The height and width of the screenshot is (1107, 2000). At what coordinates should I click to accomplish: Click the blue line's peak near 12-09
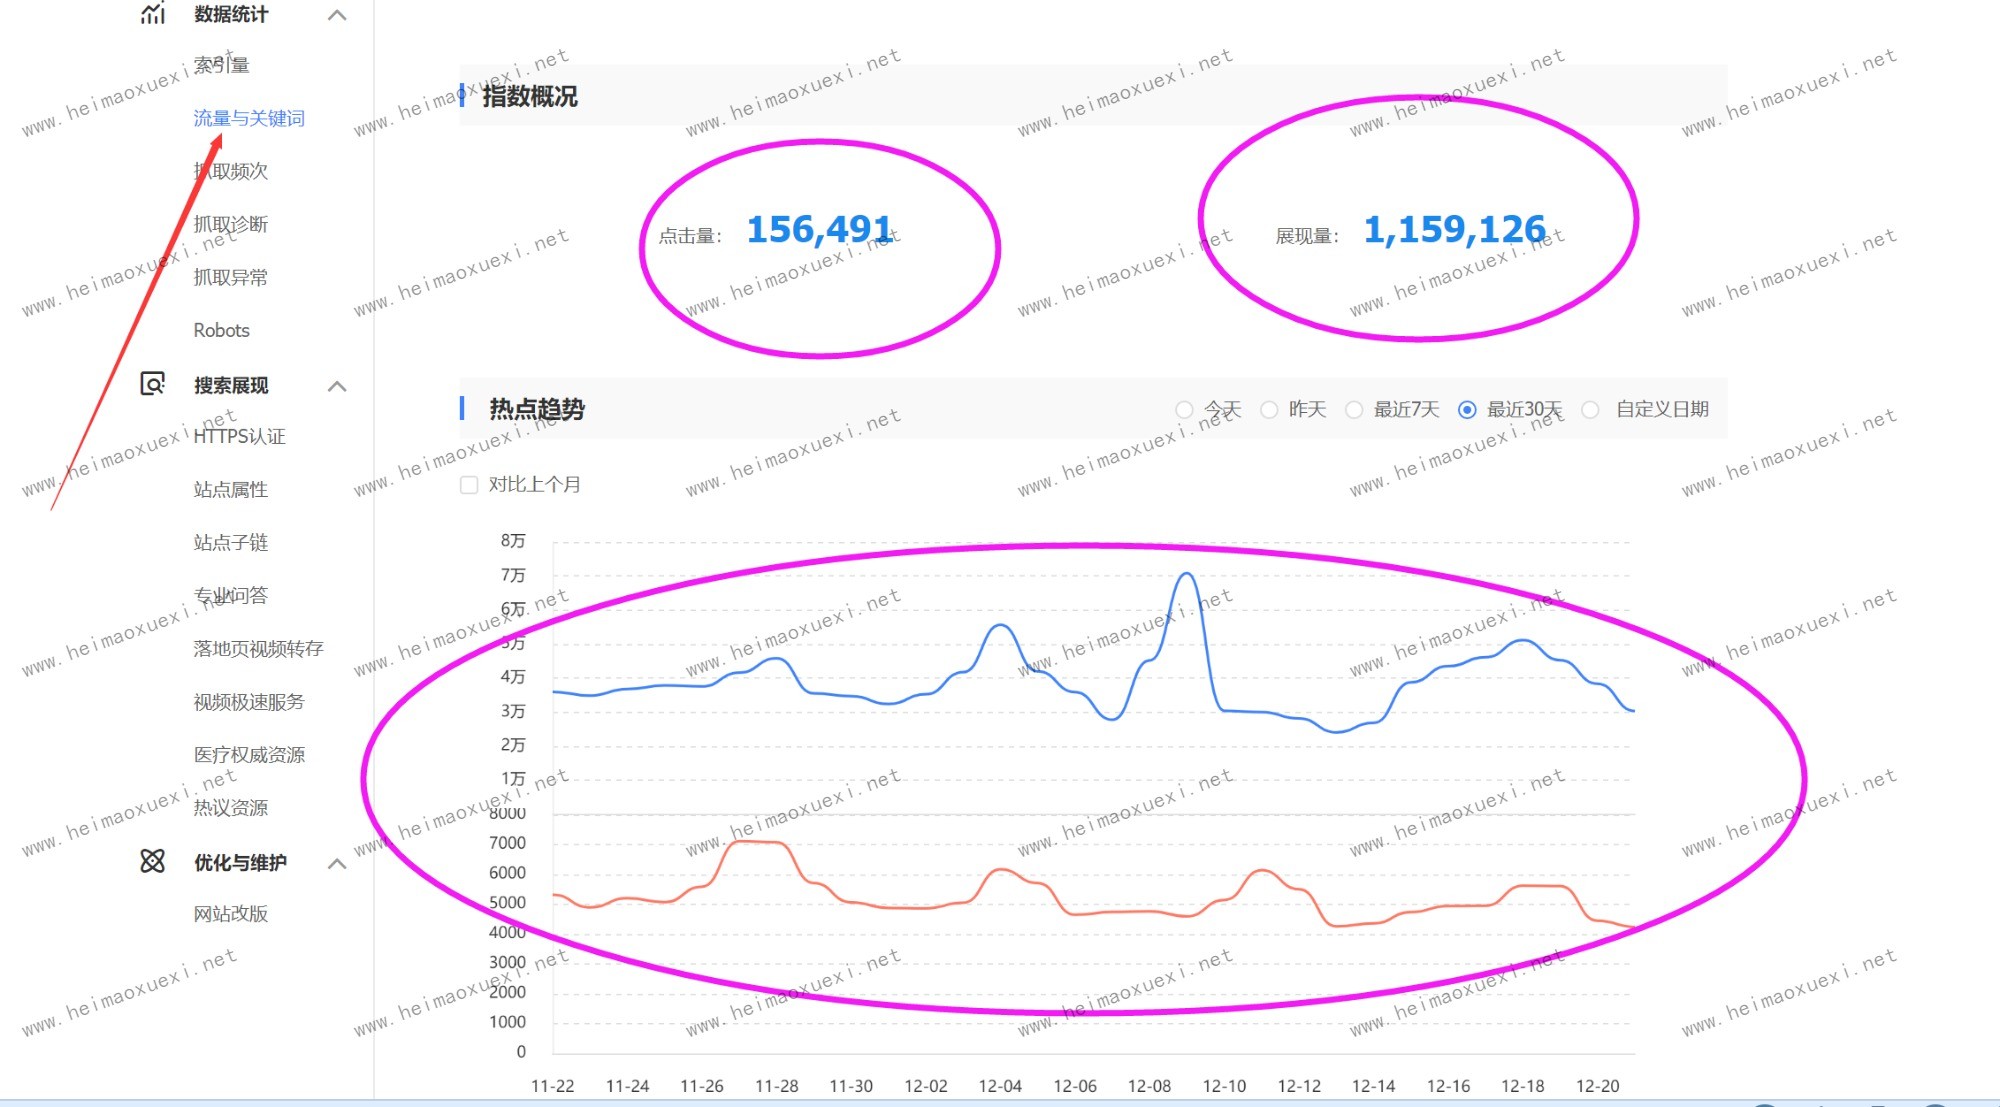tap(1186, 574)
